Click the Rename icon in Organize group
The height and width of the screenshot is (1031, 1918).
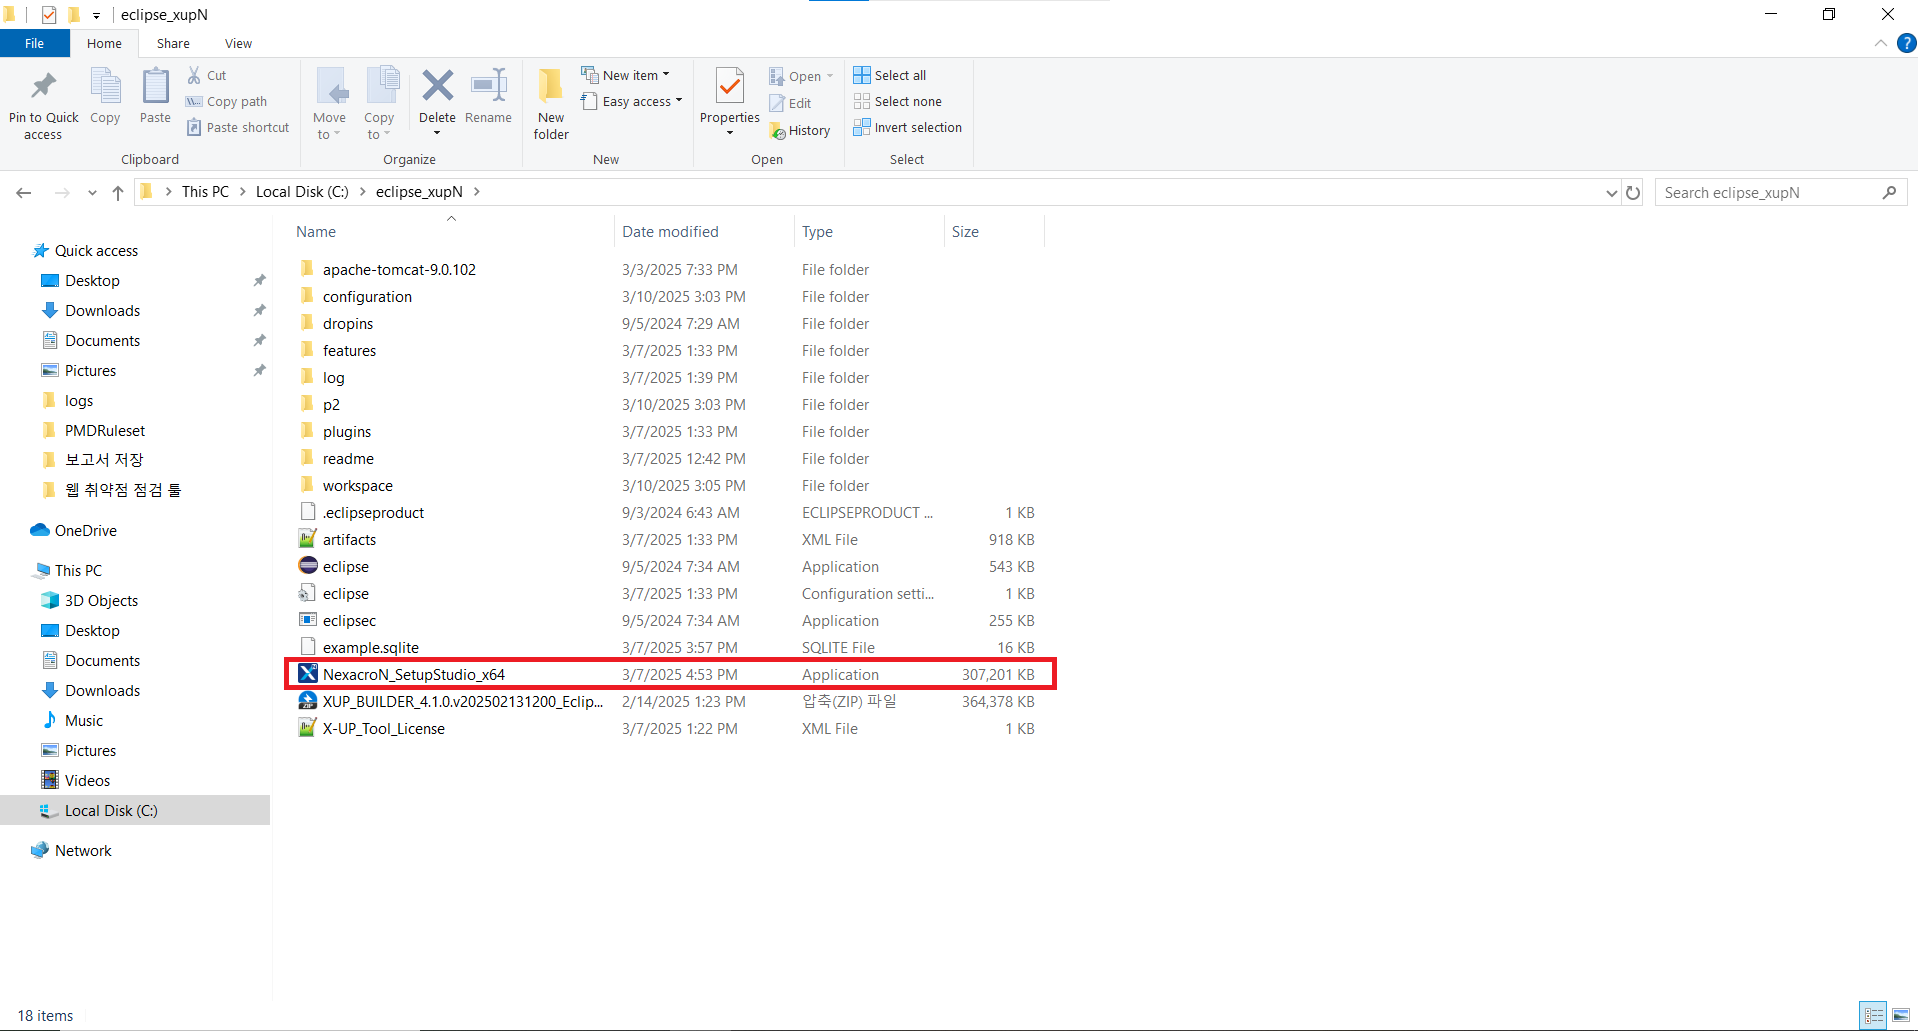tap(488, 88)
